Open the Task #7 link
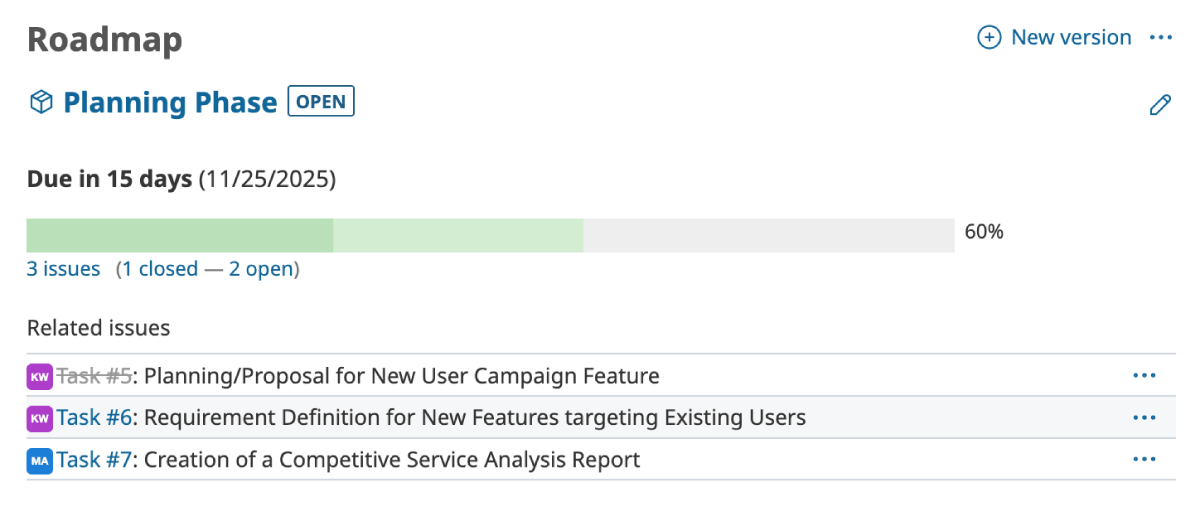The height and width of the screenshot is (508, 1200). click(x=94, y=460)
